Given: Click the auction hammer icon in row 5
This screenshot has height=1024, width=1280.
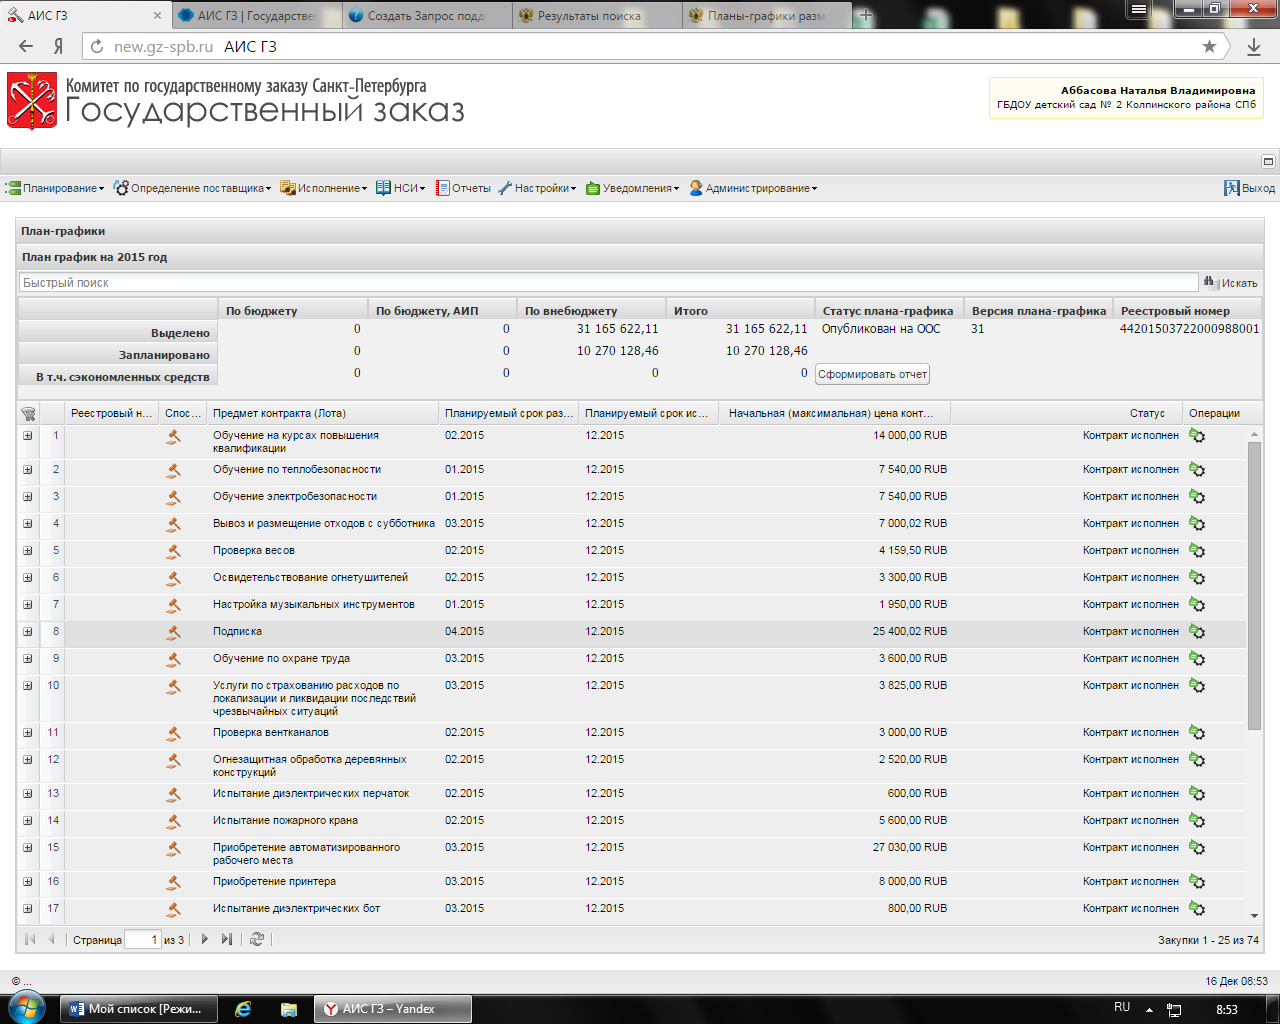Looking at the screenshot, I should point(174,551).
